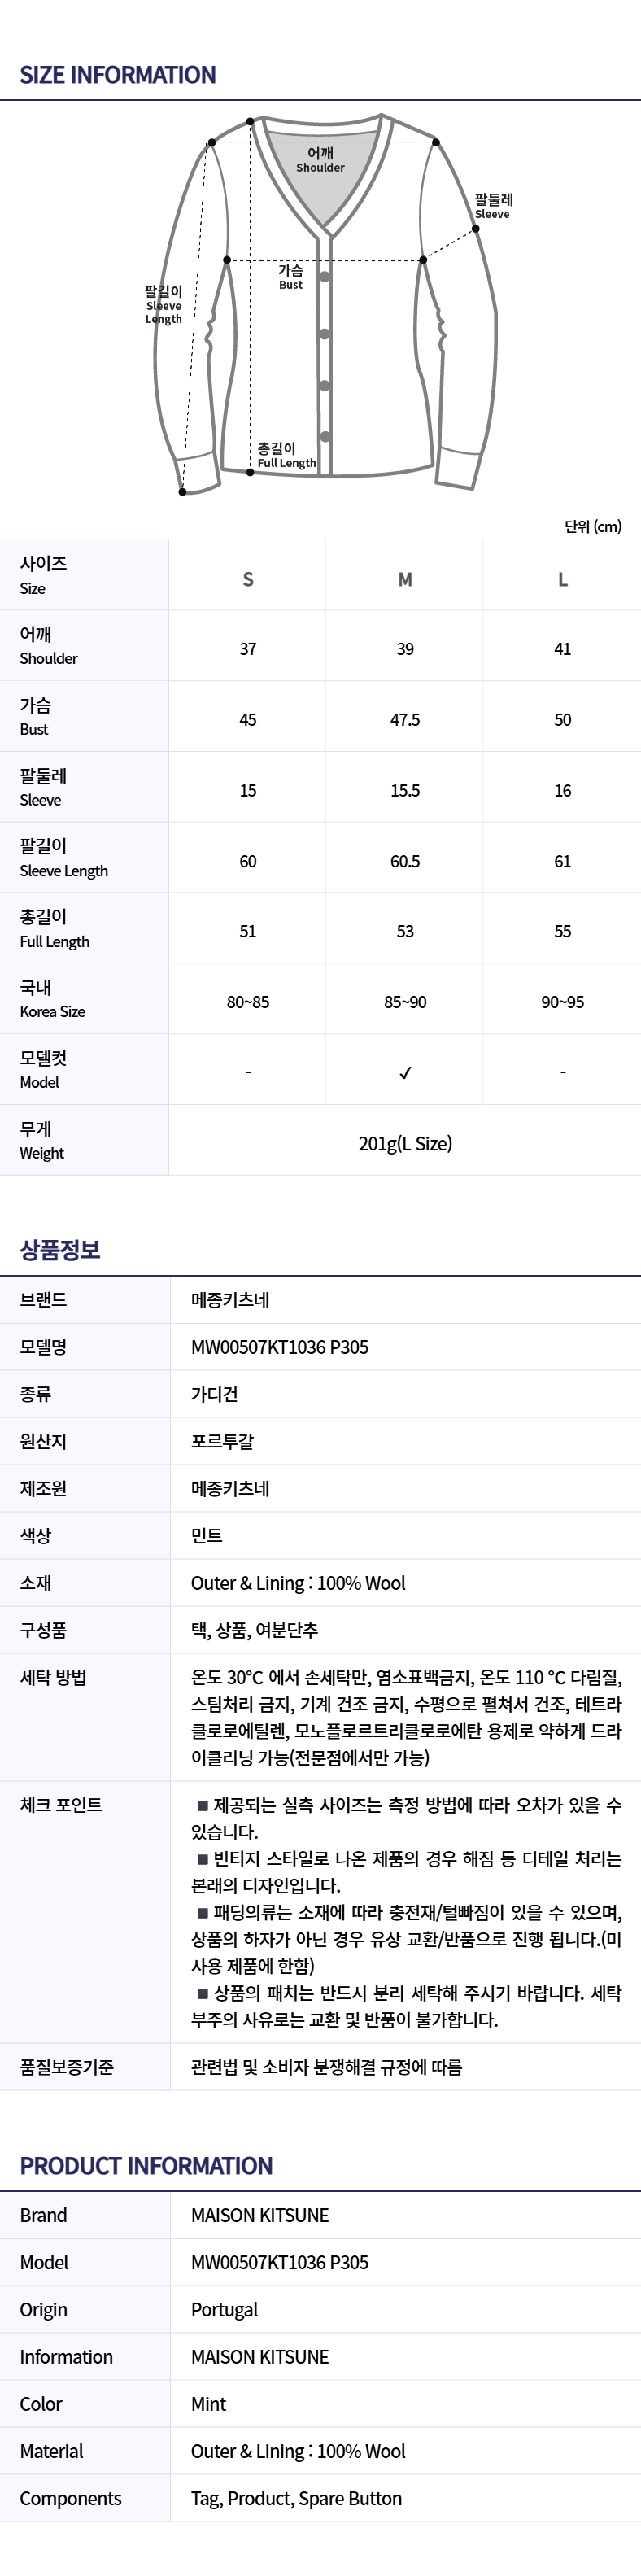Click the 47.5 bust value for size M
The width and height of the screenshot is (641, 2576).
tap(405, 720)
